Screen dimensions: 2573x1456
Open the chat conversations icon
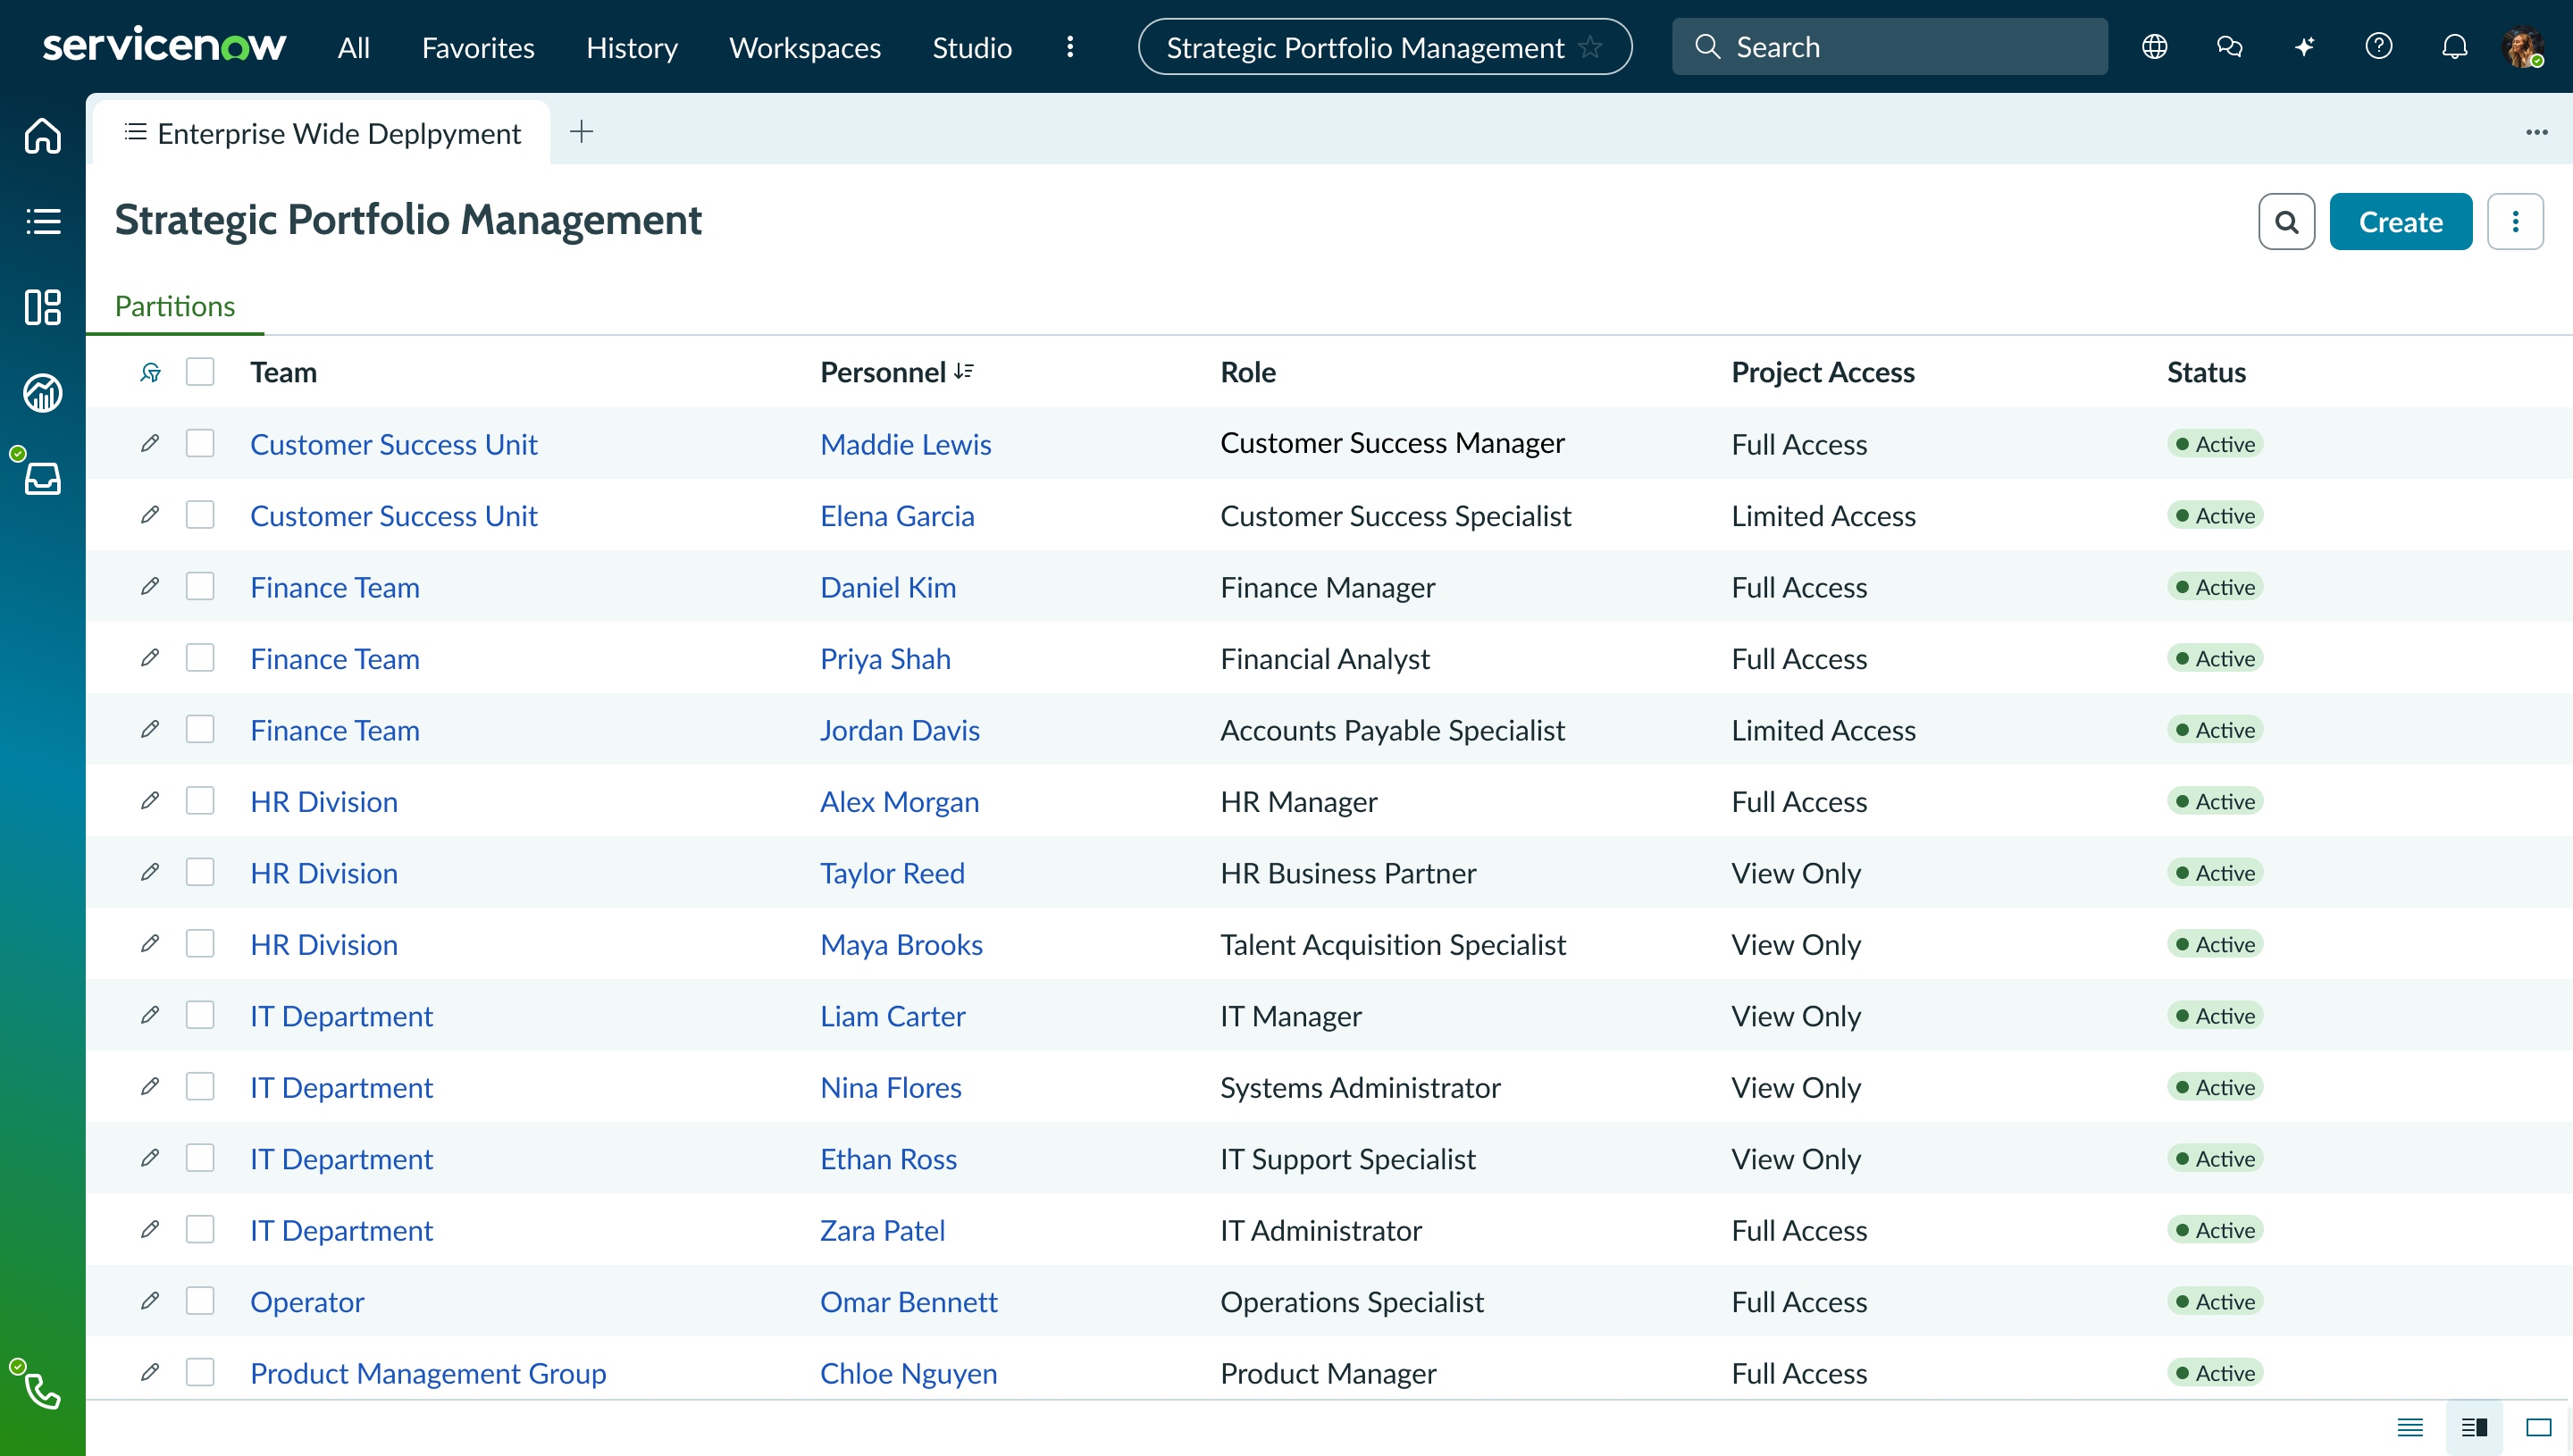pos(2230,47)
